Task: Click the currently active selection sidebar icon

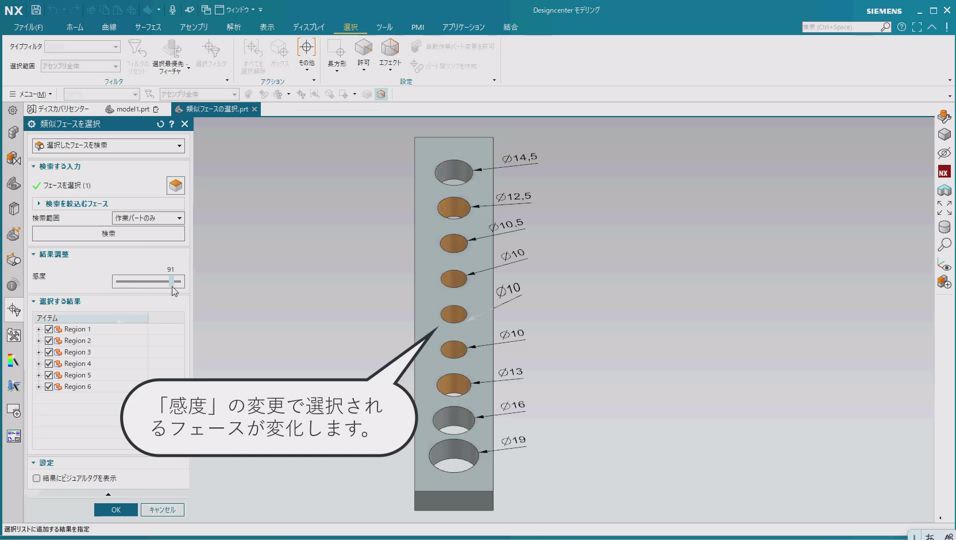Action: pos(13,310)
